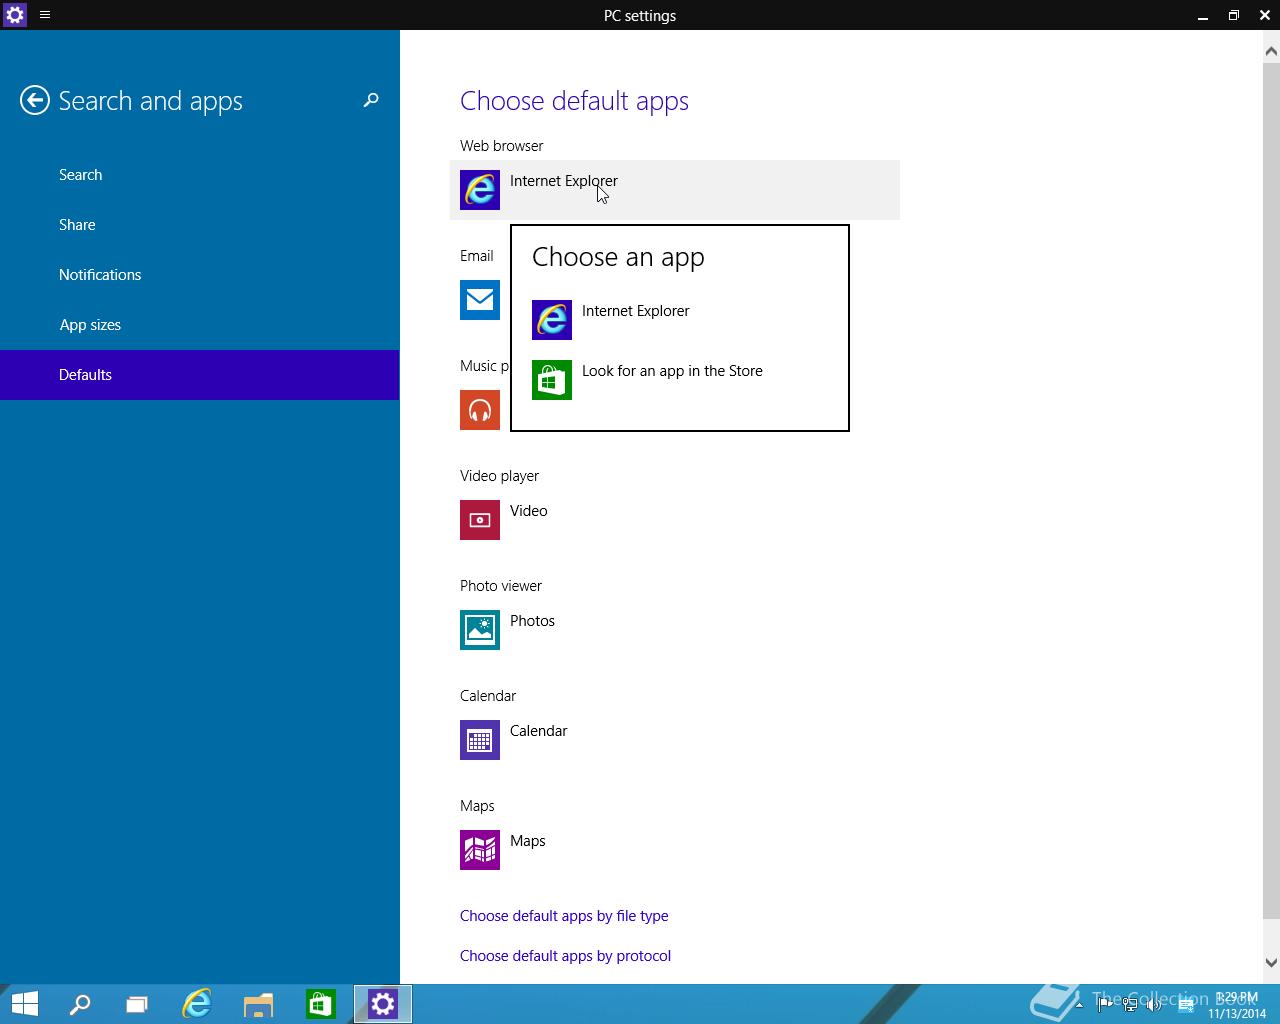The image size is (1280, 1024).
Task: Go back using the back arrow
Action: 35,100
